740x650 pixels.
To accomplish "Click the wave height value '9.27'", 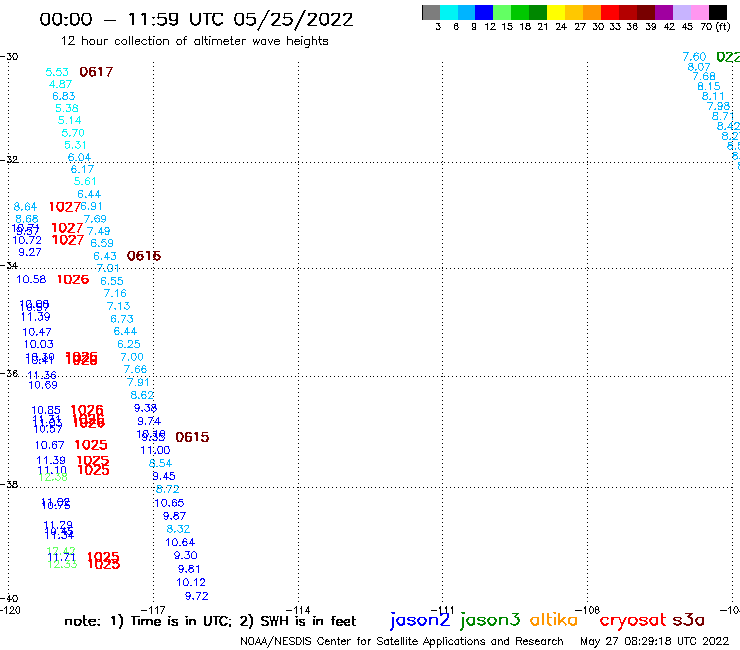I will (x=30, y=253).
